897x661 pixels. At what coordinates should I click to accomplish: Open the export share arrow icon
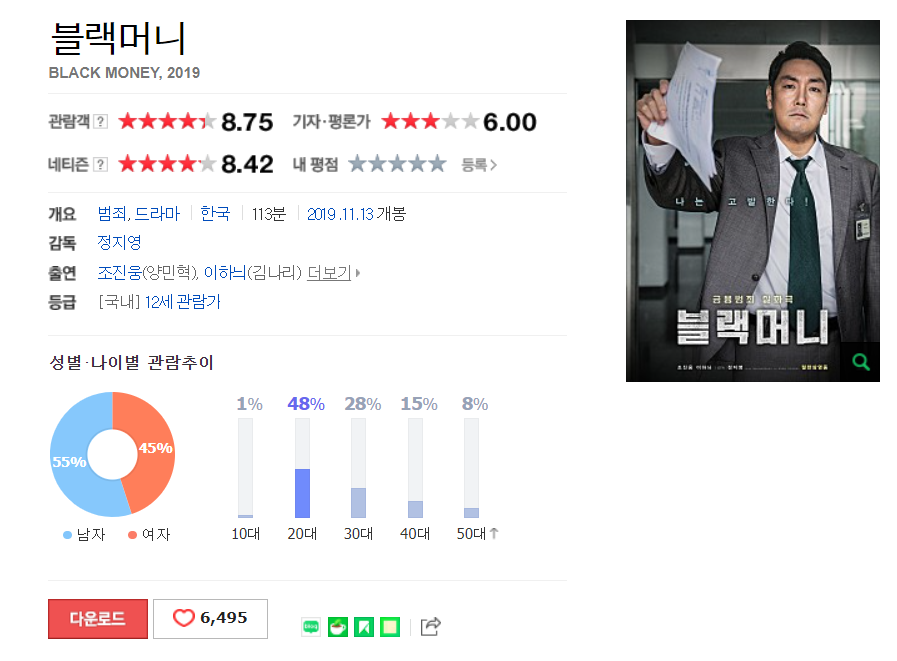click(430, 627)
